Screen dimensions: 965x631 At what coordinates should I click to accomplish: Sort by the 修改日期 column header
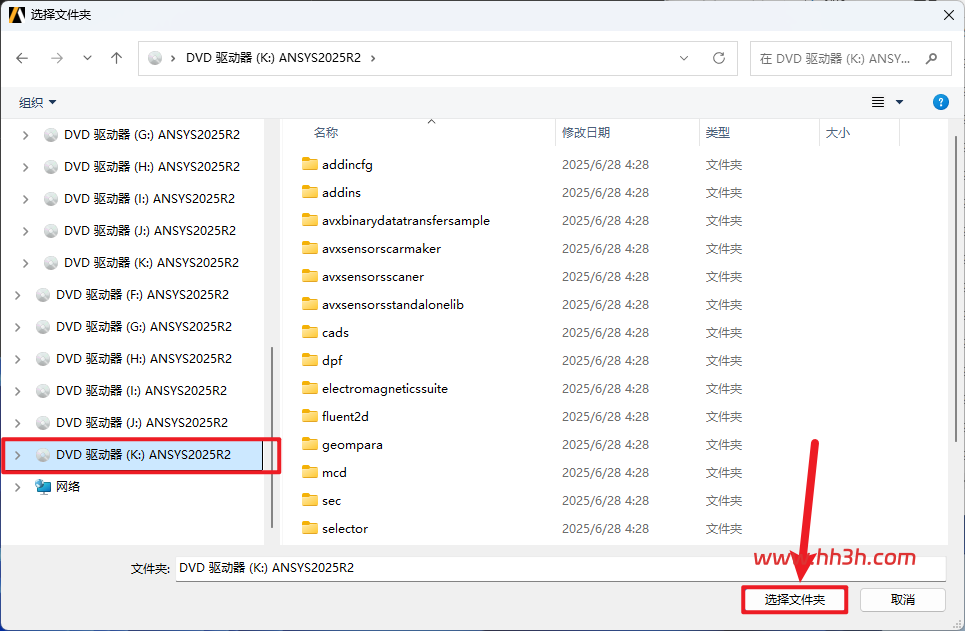coord(586,132)
